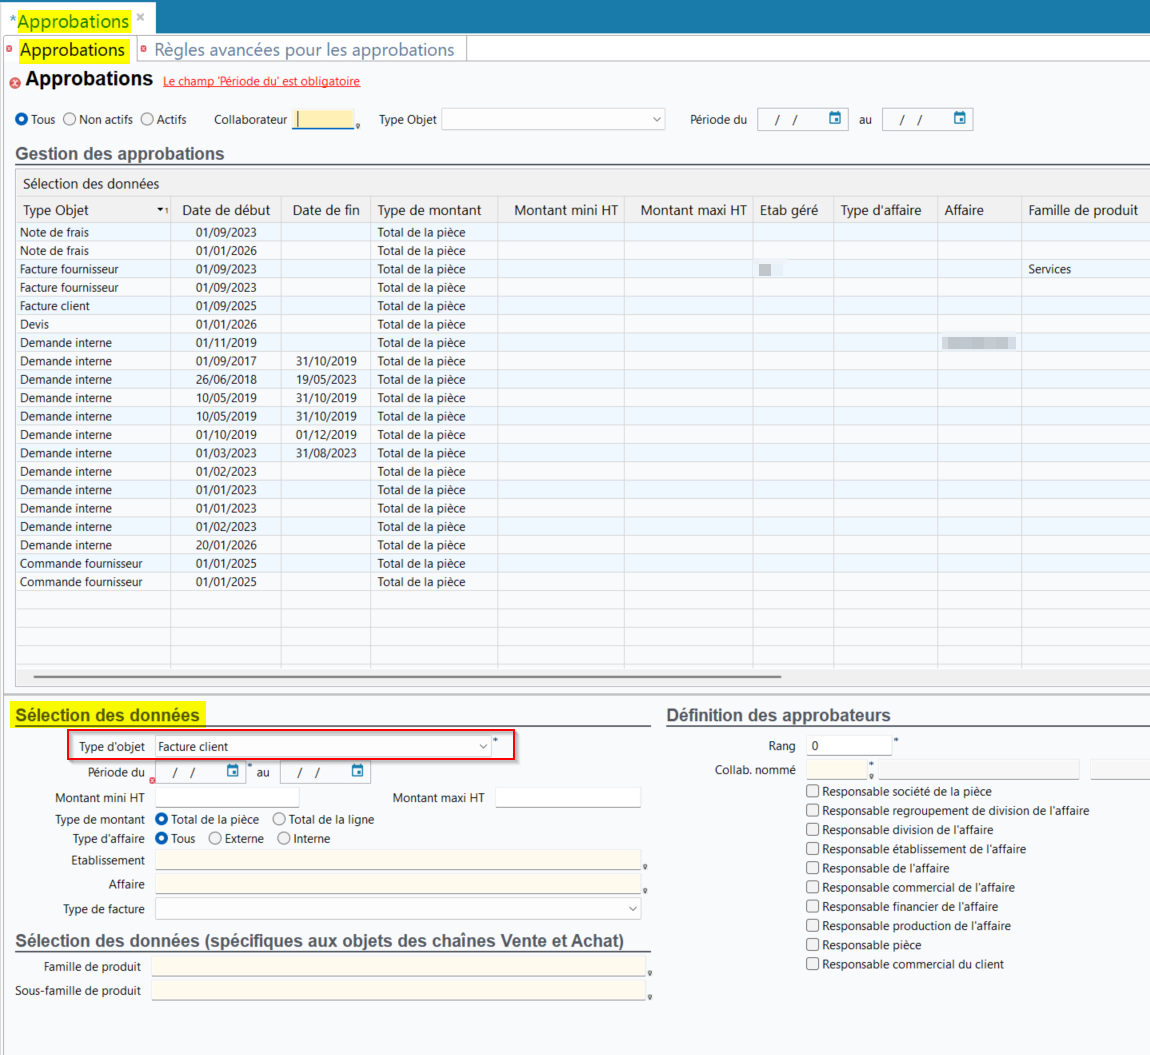Enable 'Responsable commercial du client' checkbox
The image size is (1150, 1055).
point(813,964)
